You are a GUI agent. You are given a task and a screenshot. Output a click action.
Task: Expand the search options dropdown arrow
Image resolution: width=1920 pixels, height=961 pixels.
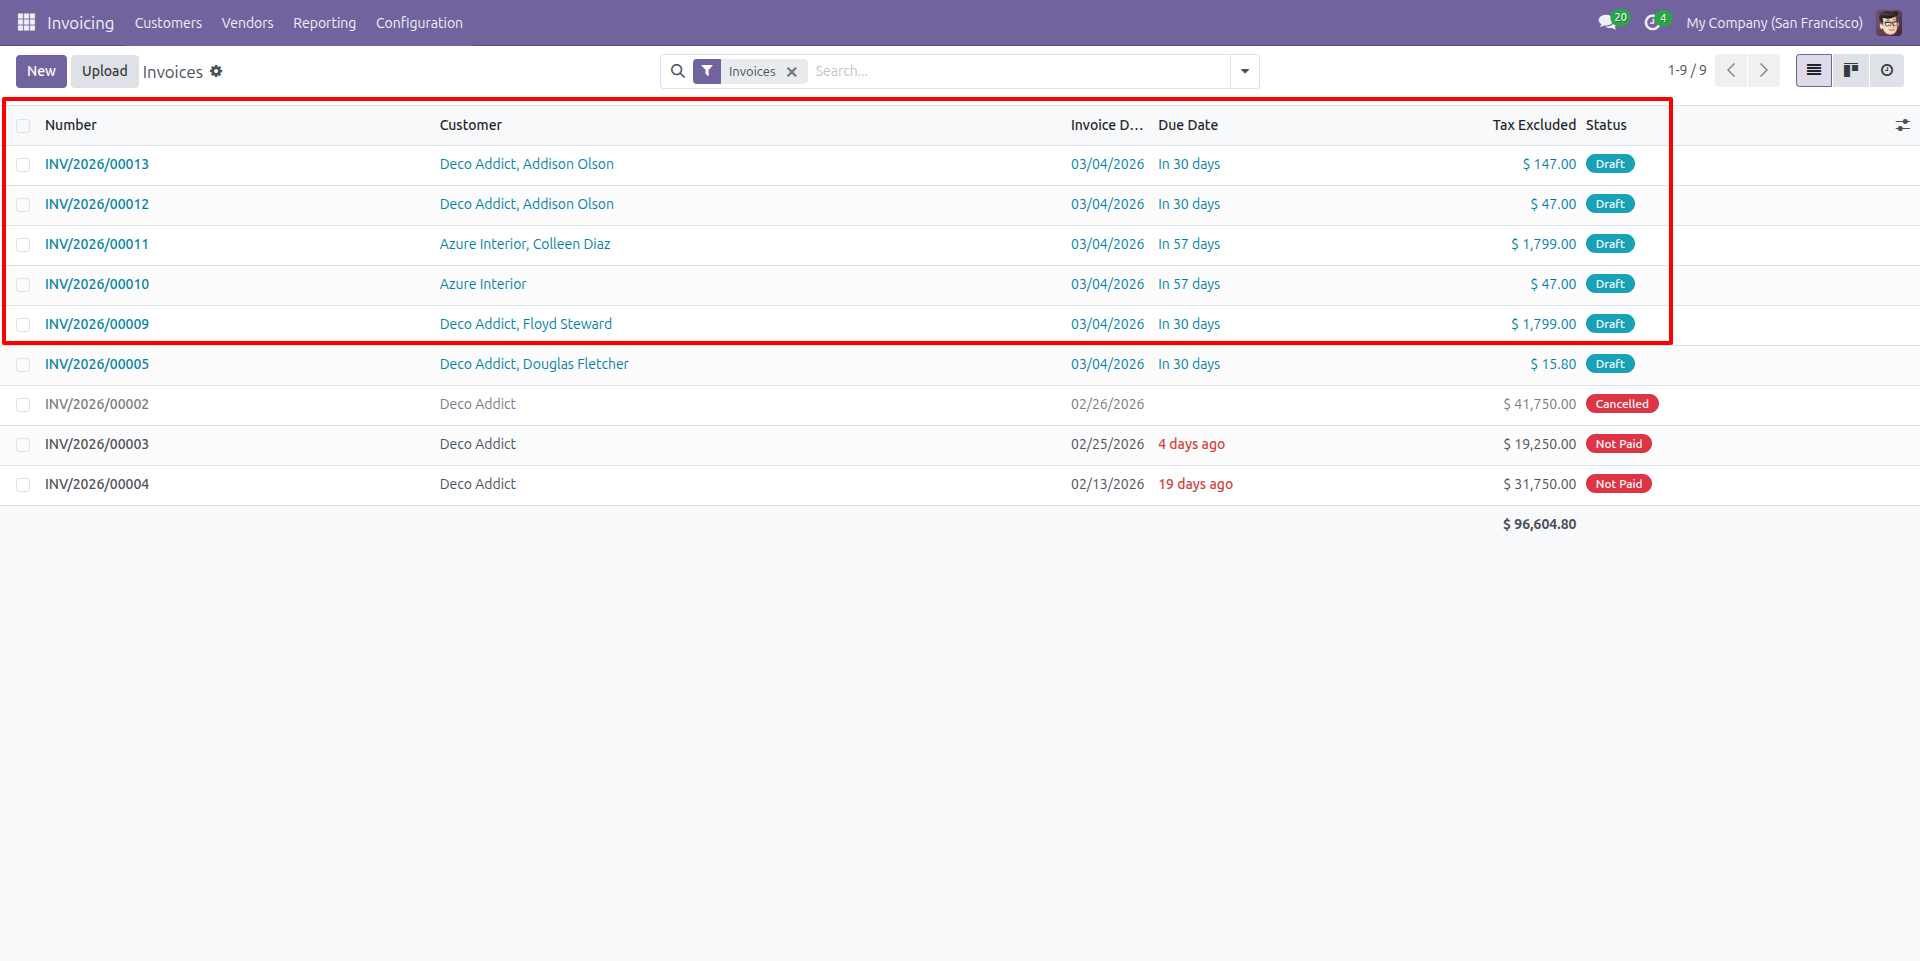(1245, 71)
